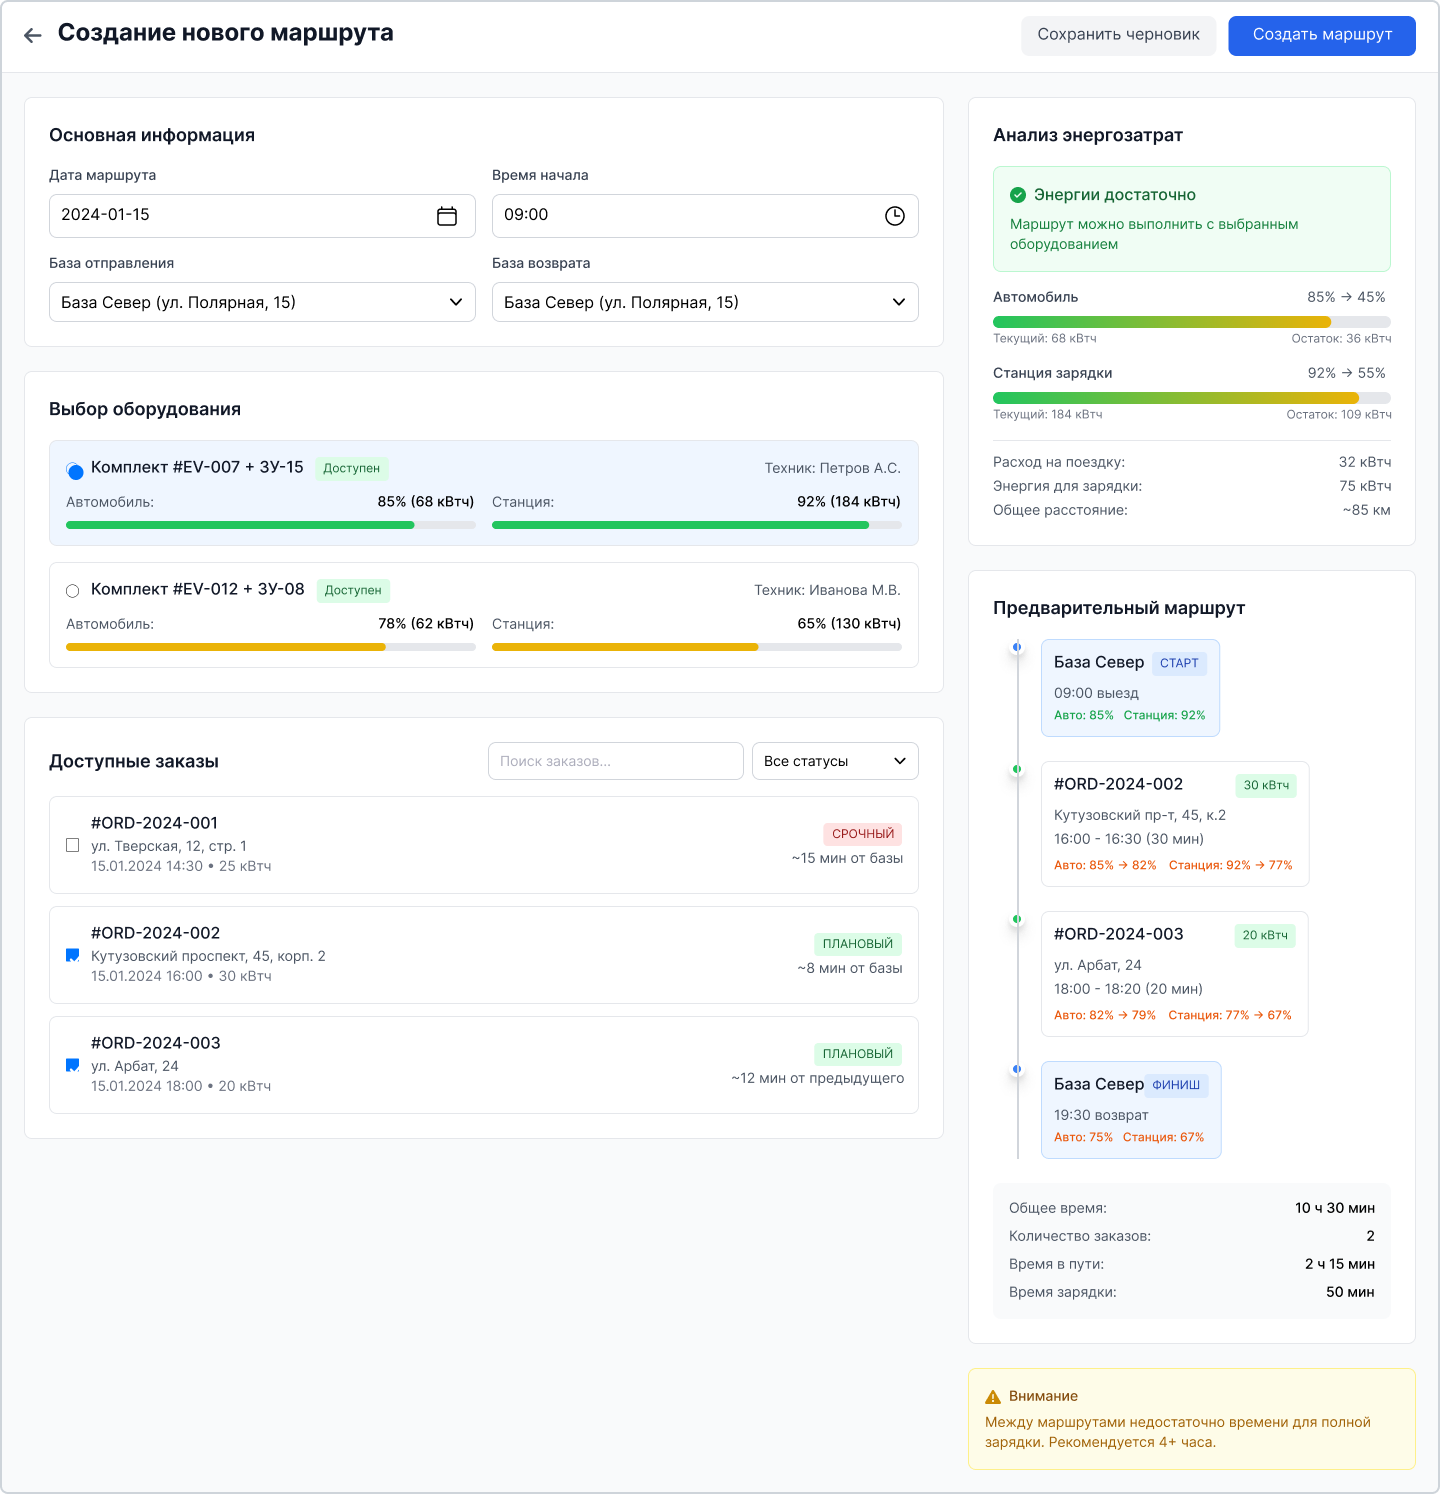
Task: Open the calendar picker icon
Action: click(x=447, y=216)
